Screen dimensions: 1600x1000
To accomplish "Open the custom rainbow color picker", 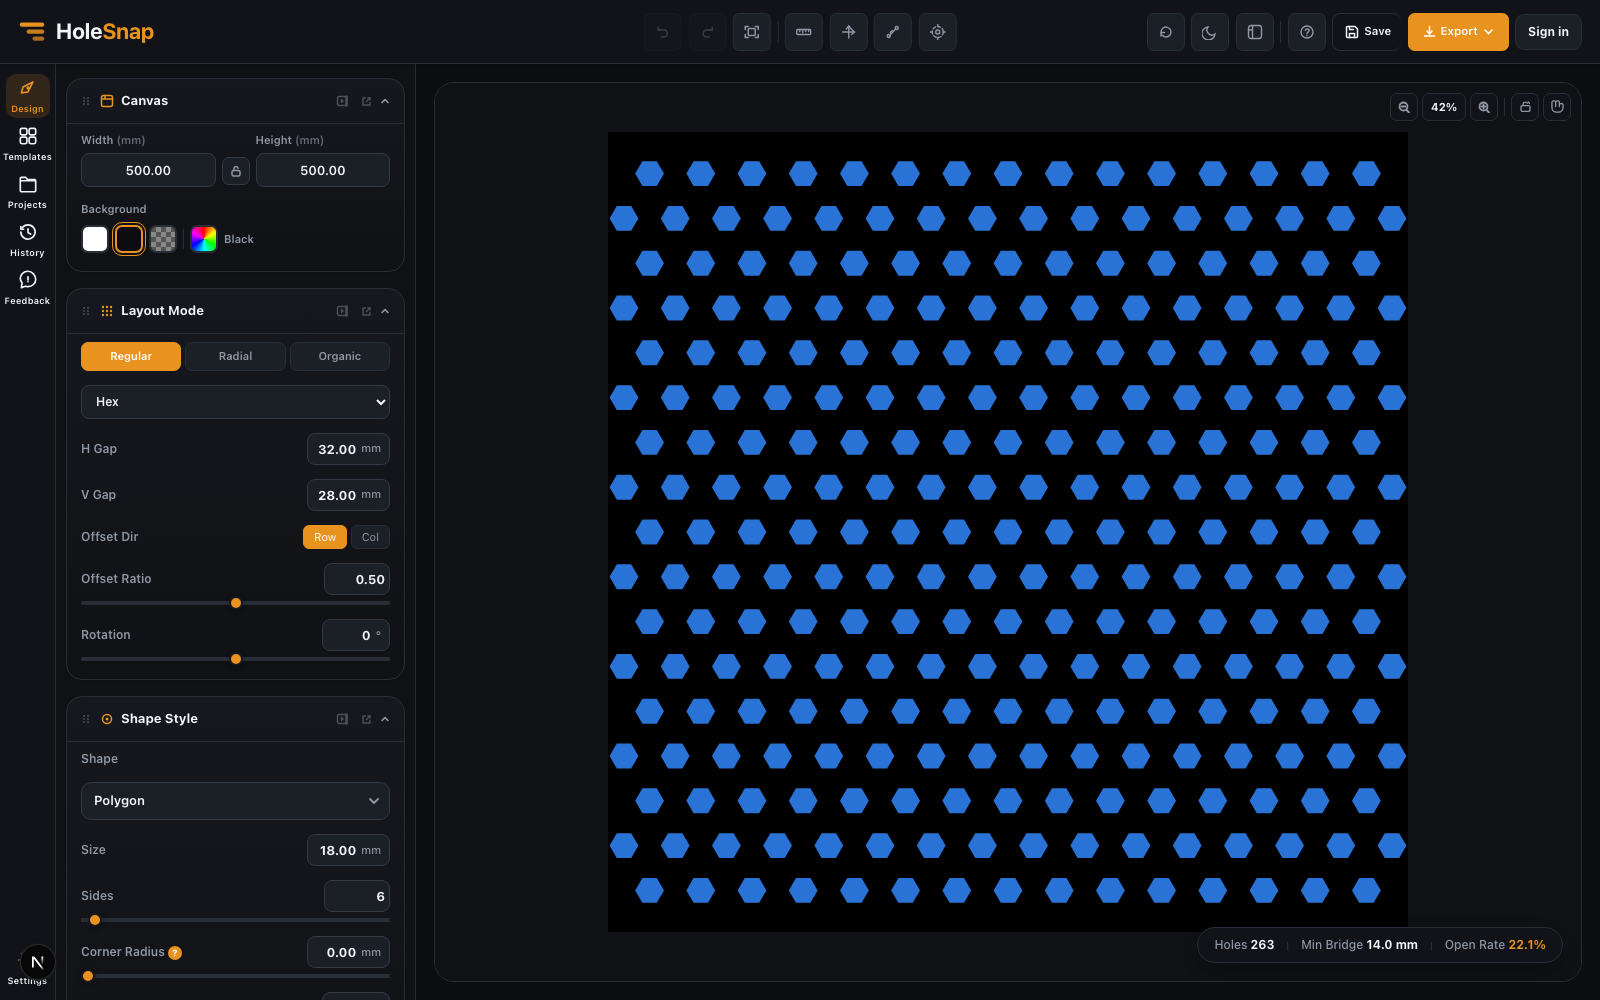I will click(204, 239).
